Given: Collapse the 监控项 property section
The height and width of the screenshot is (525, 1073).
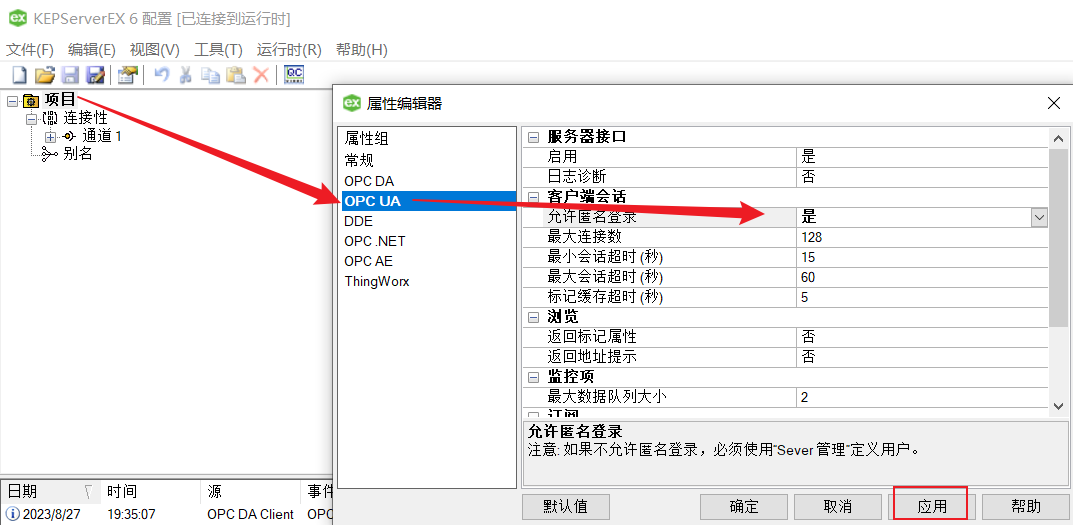Looking at the screenshot, I should click(533, 376).
